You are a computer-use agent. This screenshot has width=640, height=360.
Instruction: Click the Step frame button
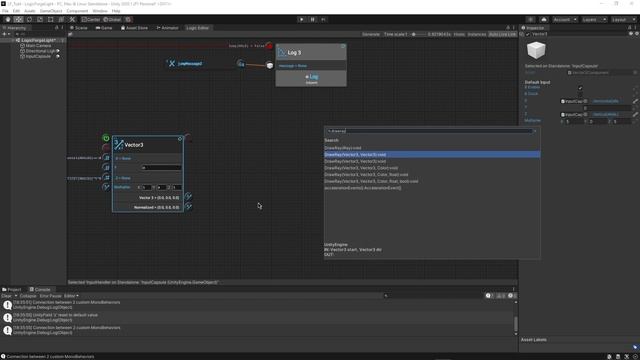(x=323, y=20)
